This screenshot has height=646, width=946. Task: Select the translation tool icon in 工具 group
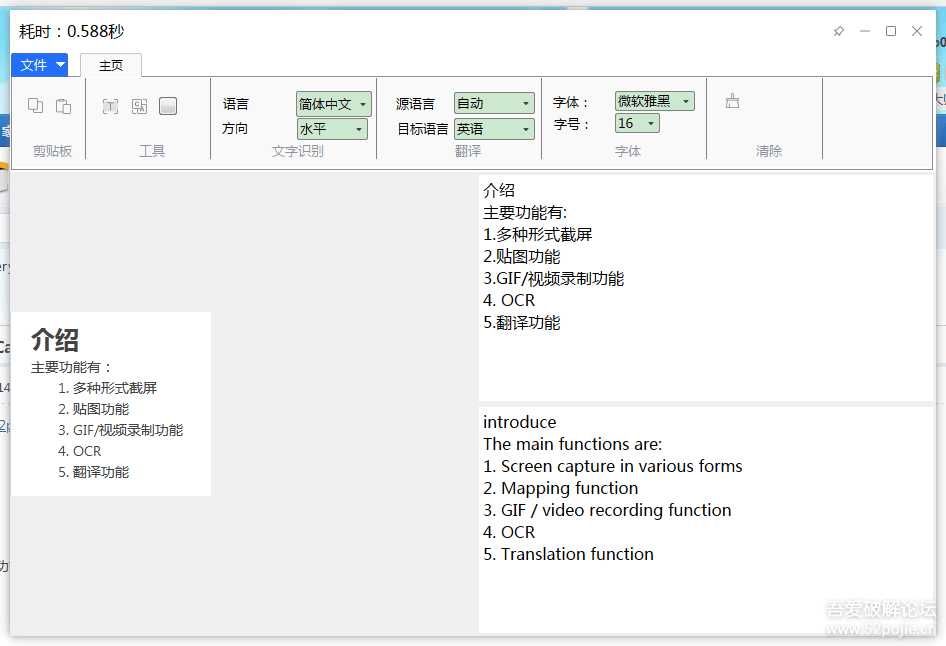click(141, 104)
